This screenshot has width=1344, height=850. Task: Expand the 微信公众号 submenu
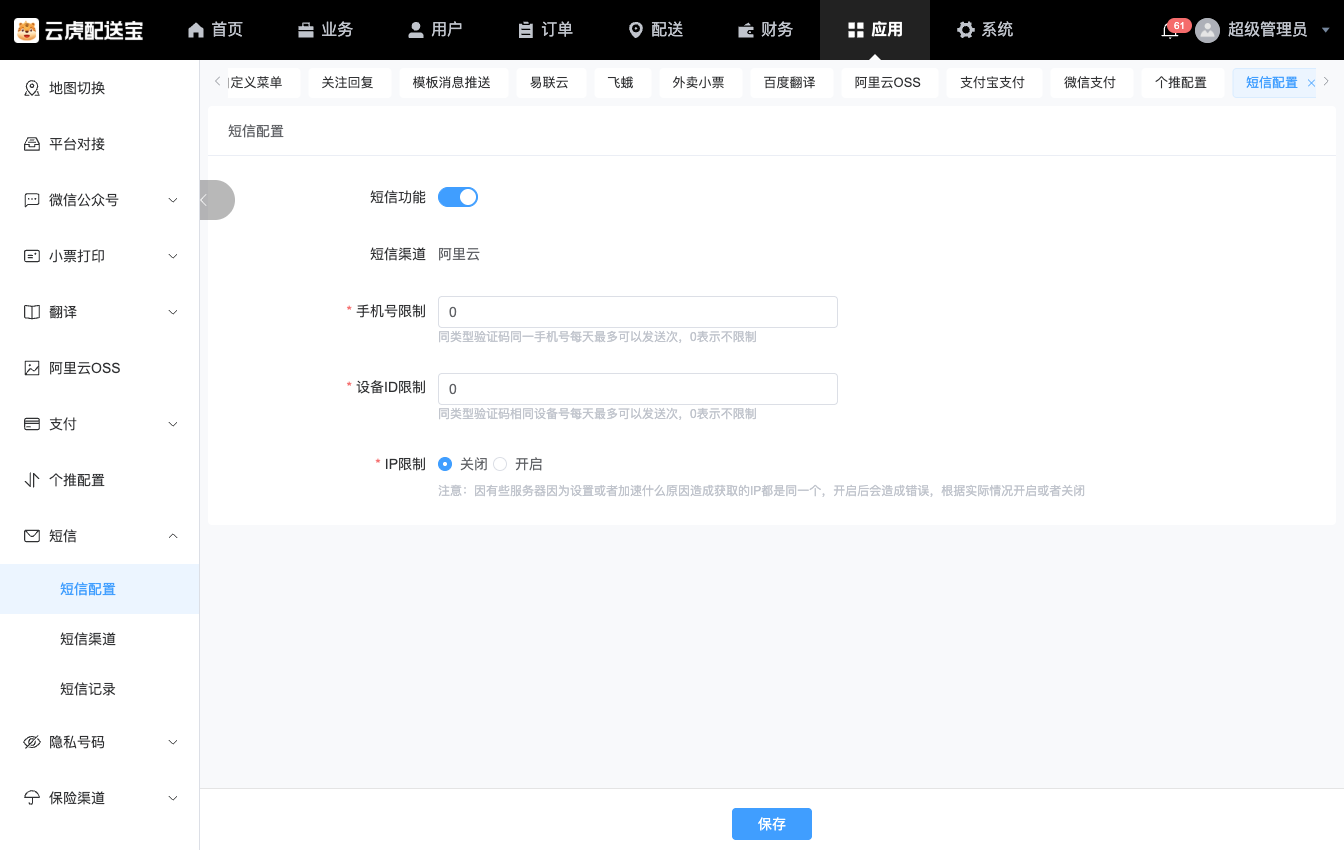pos(173,200)
